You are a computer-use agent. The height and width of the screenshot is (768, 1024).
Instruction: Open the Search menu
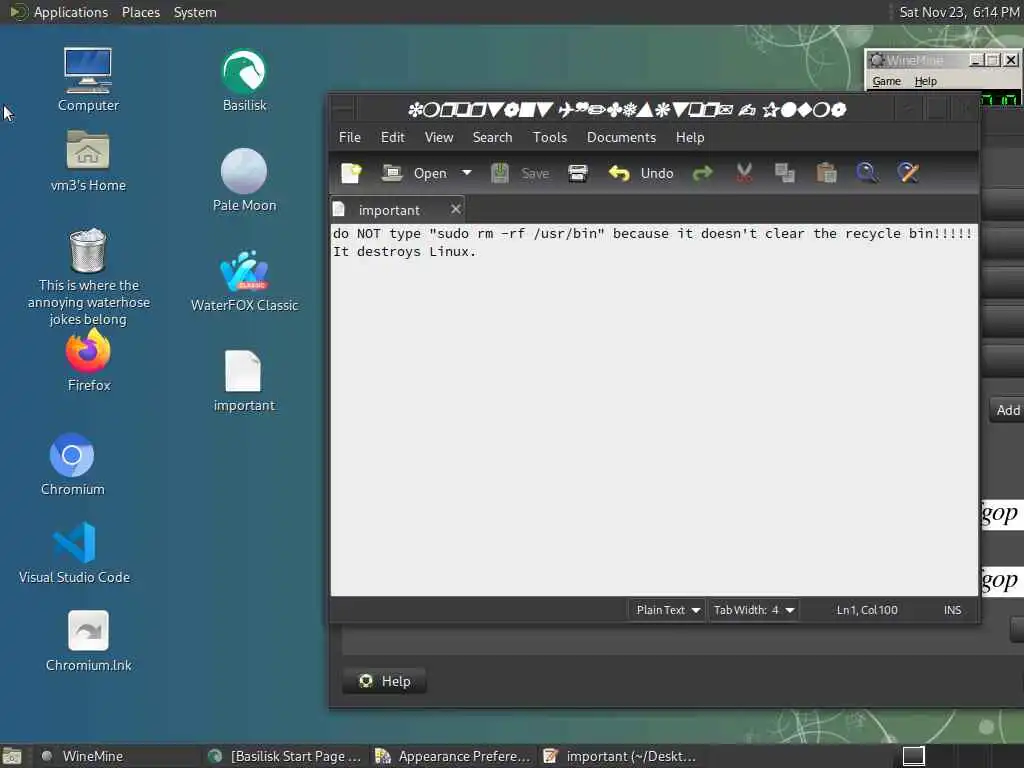point(492,137)
